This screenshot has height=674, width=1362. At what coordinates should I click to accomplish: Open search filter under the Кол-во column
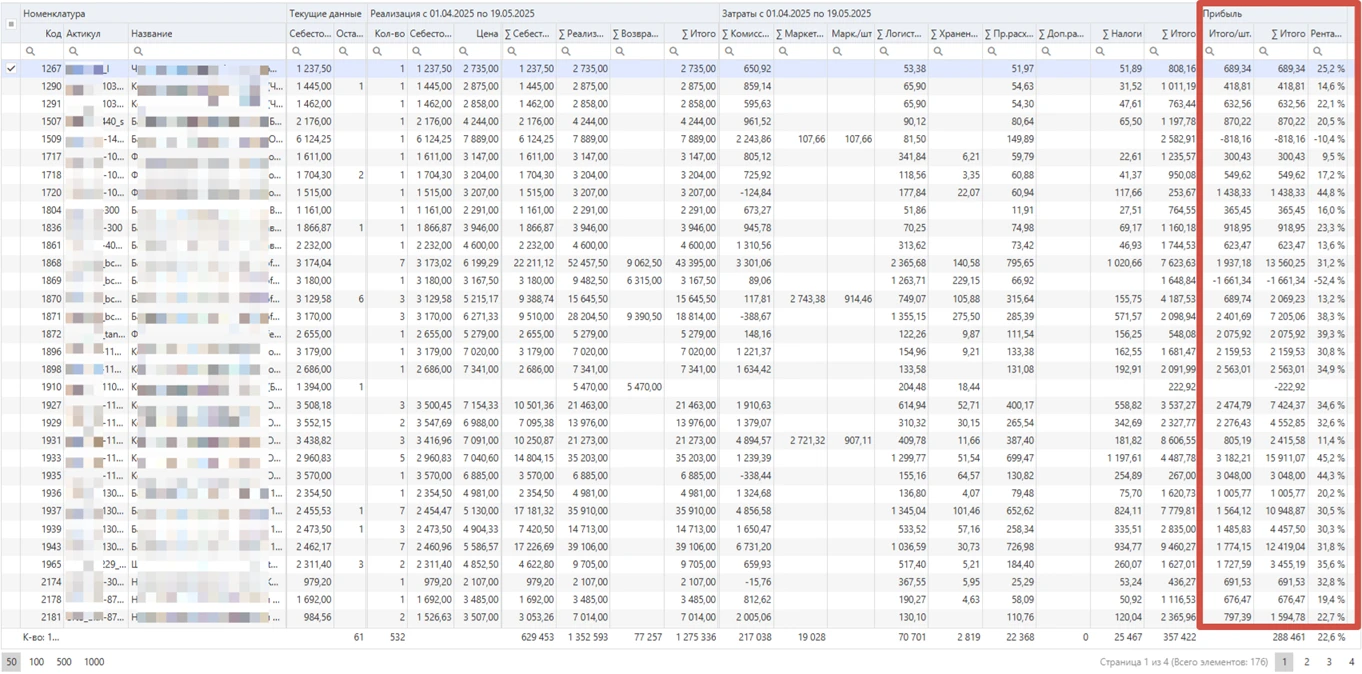click(378, 48)
